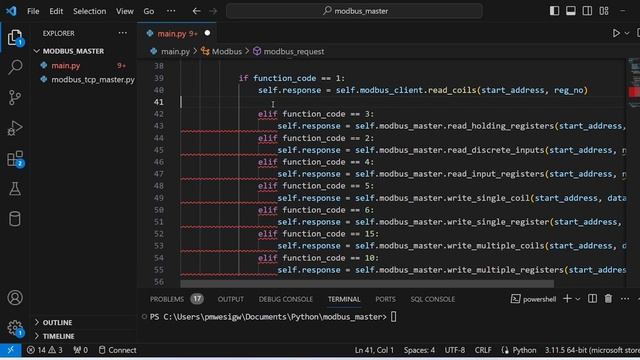This screenshot has height=360, width=640.
Task: Switch to the TERMINAL panel tab
Action: pyautogui.click(x=344, y=299)
